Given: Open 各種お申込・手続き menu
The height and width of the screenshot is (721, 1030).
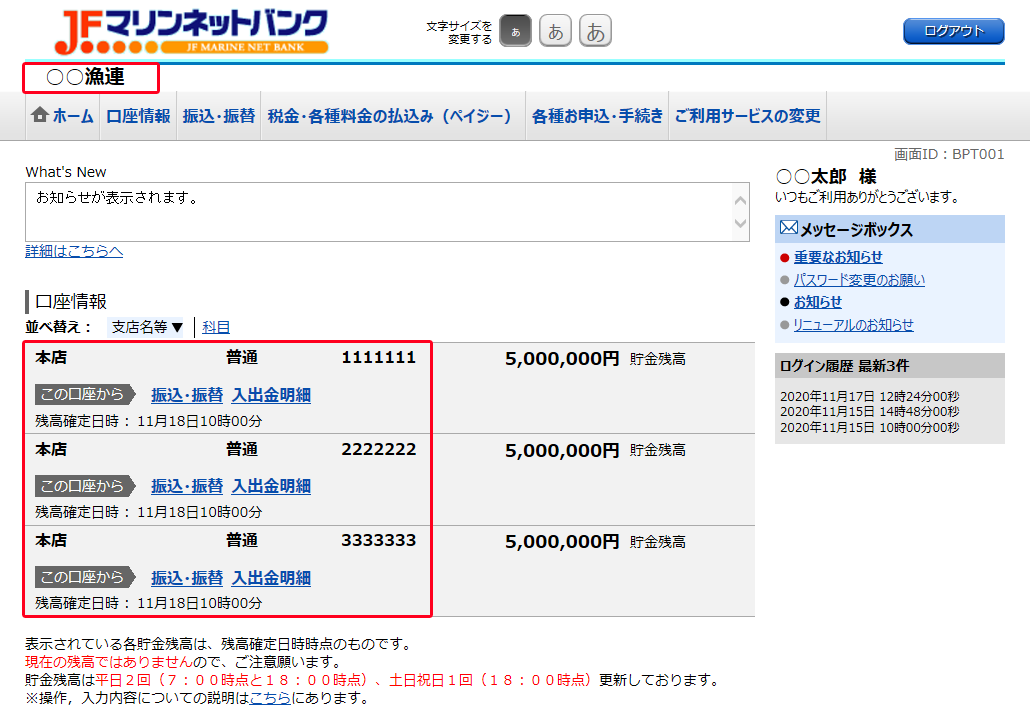Looking at the screenshot, I should coord(597,116).
